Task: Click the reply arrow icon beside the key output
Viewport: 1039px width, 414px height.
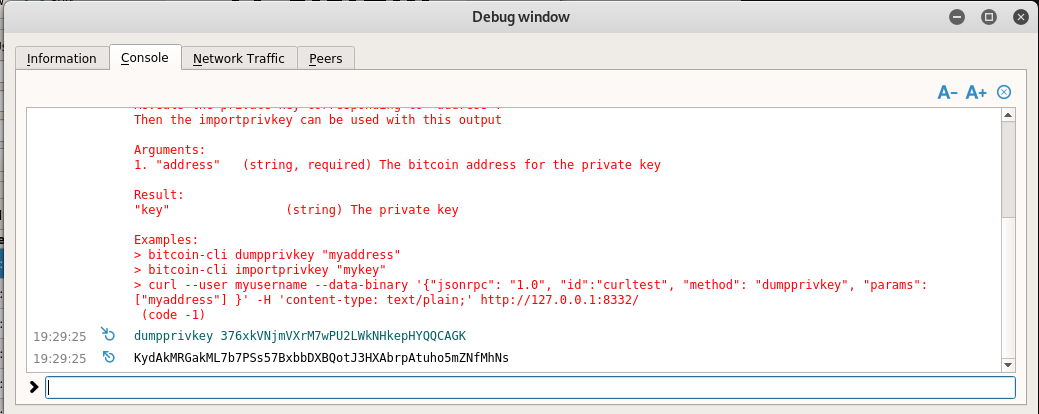Action: (x=109, y=357)
